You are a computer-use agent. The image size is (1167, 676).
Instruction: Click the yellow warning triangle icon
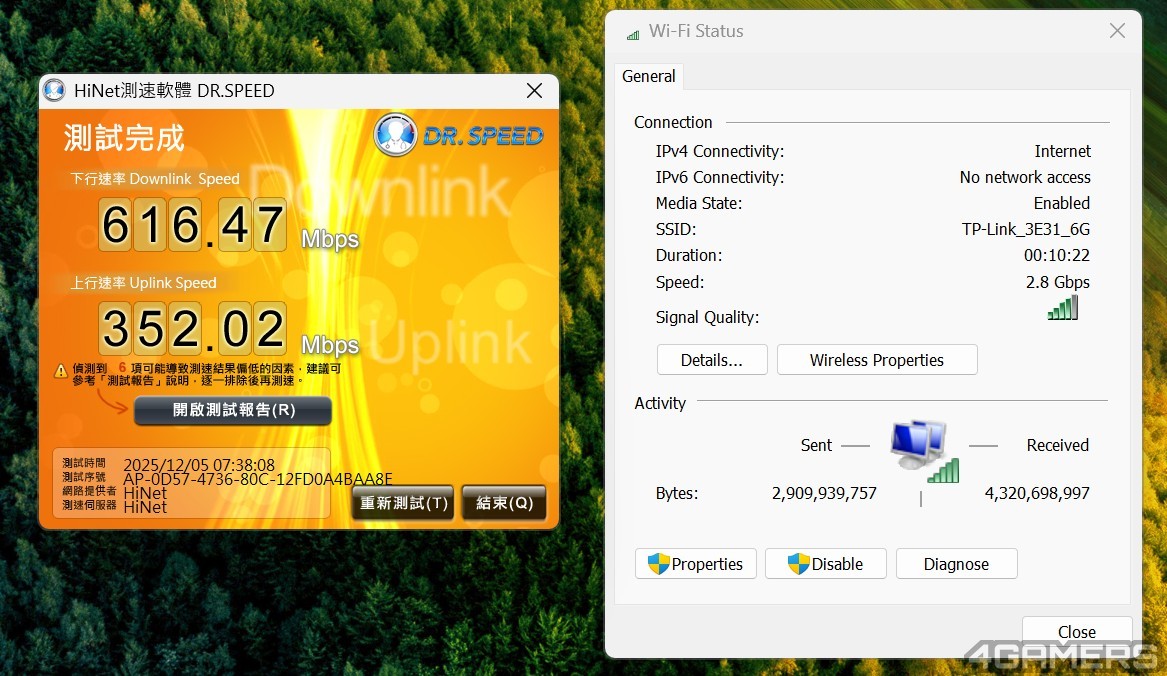click(x=61, y=371)
